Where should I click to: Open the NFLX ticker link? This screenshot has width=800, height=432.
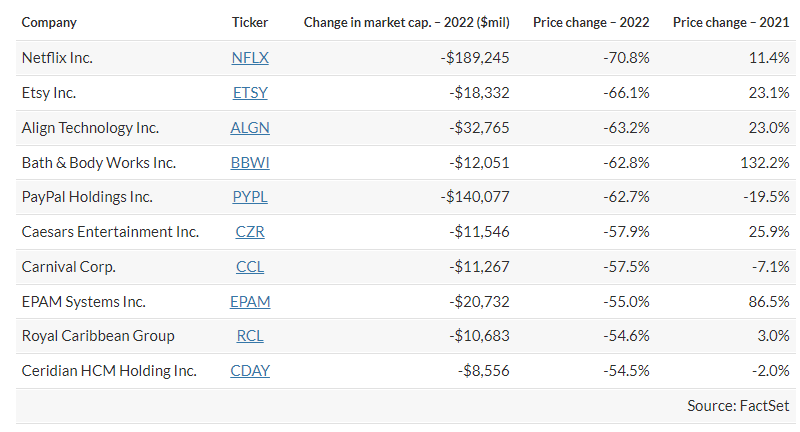[x=249, y=58]
